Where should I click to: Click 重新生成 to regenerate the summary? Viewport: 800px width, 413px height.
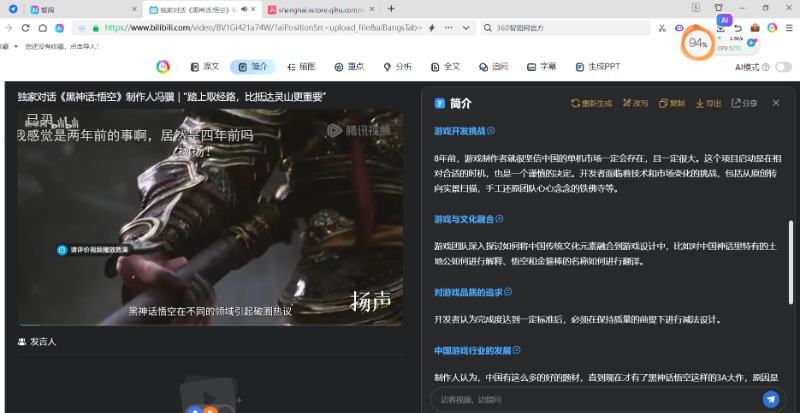tap(591, 103)
